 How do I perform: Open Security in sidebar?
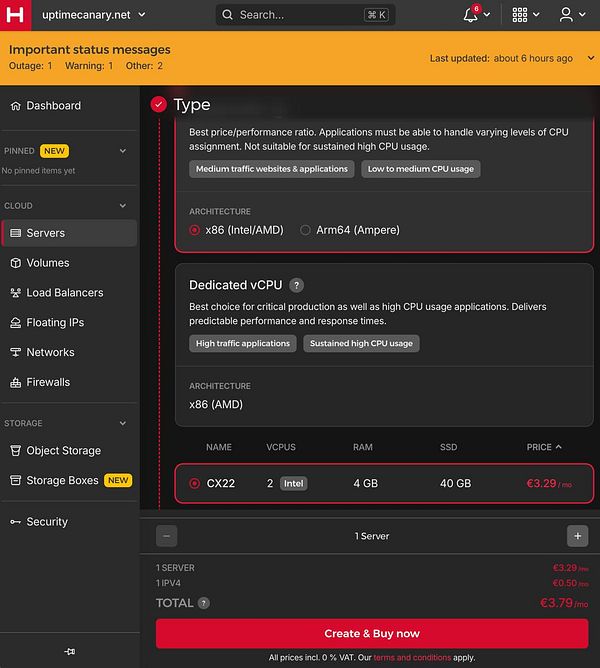point(69,522)
